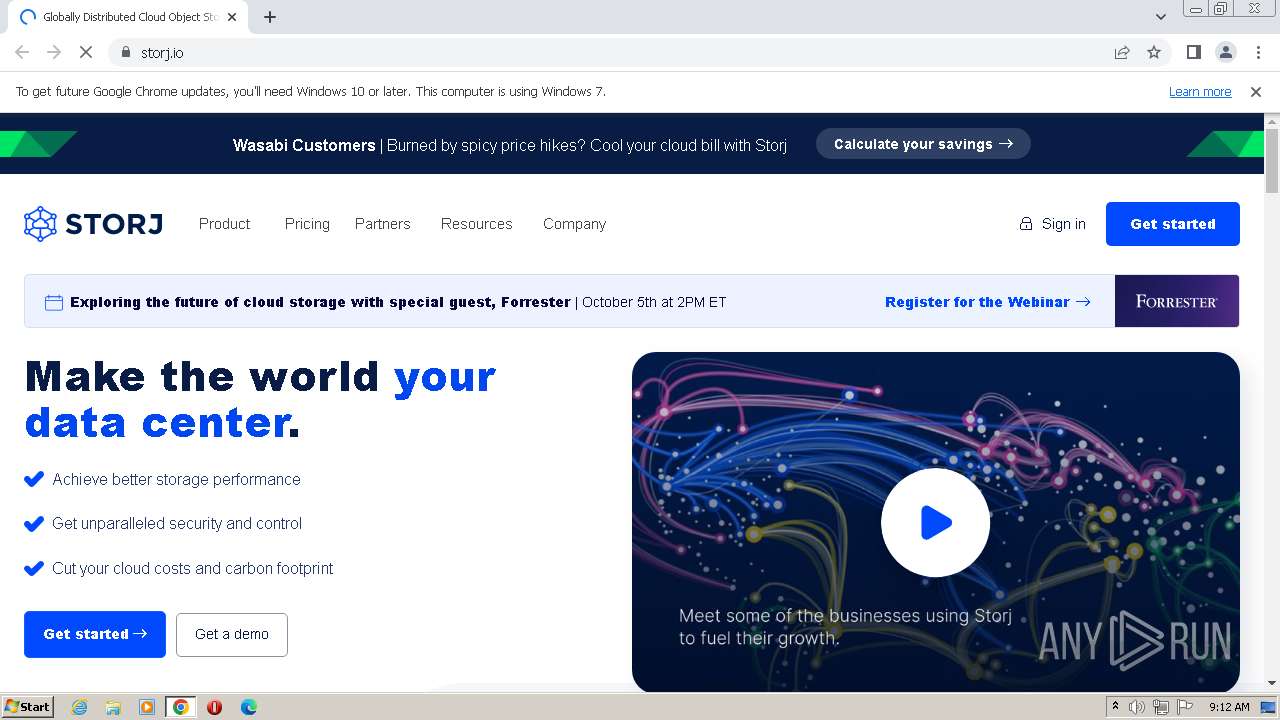The image size is (1280, 720).
Task: Open the share page icon in the address bar
Action: point(1122,52)
